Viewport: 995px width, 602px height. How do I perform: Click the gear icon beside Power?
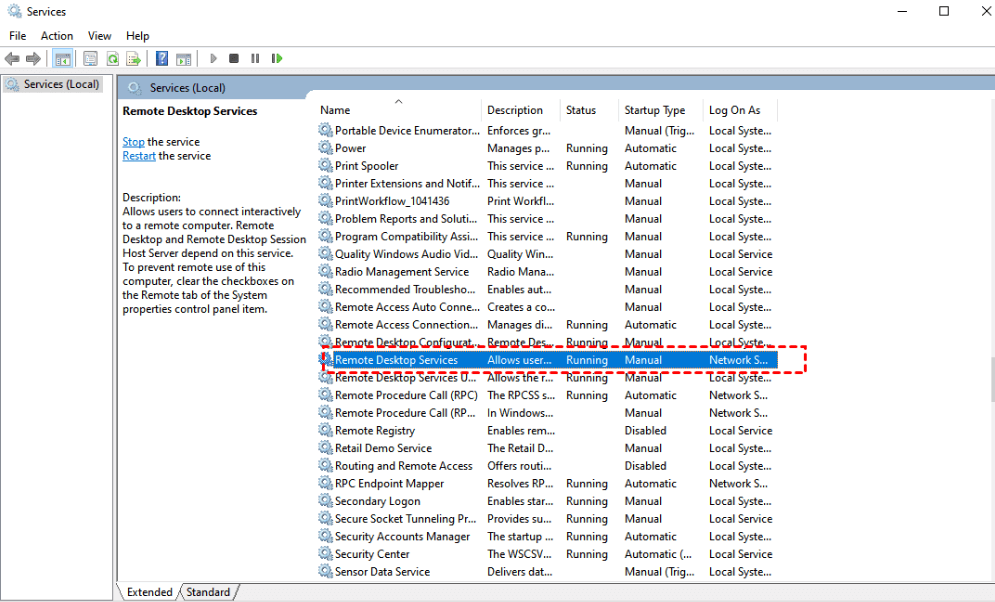pos(326,148)
